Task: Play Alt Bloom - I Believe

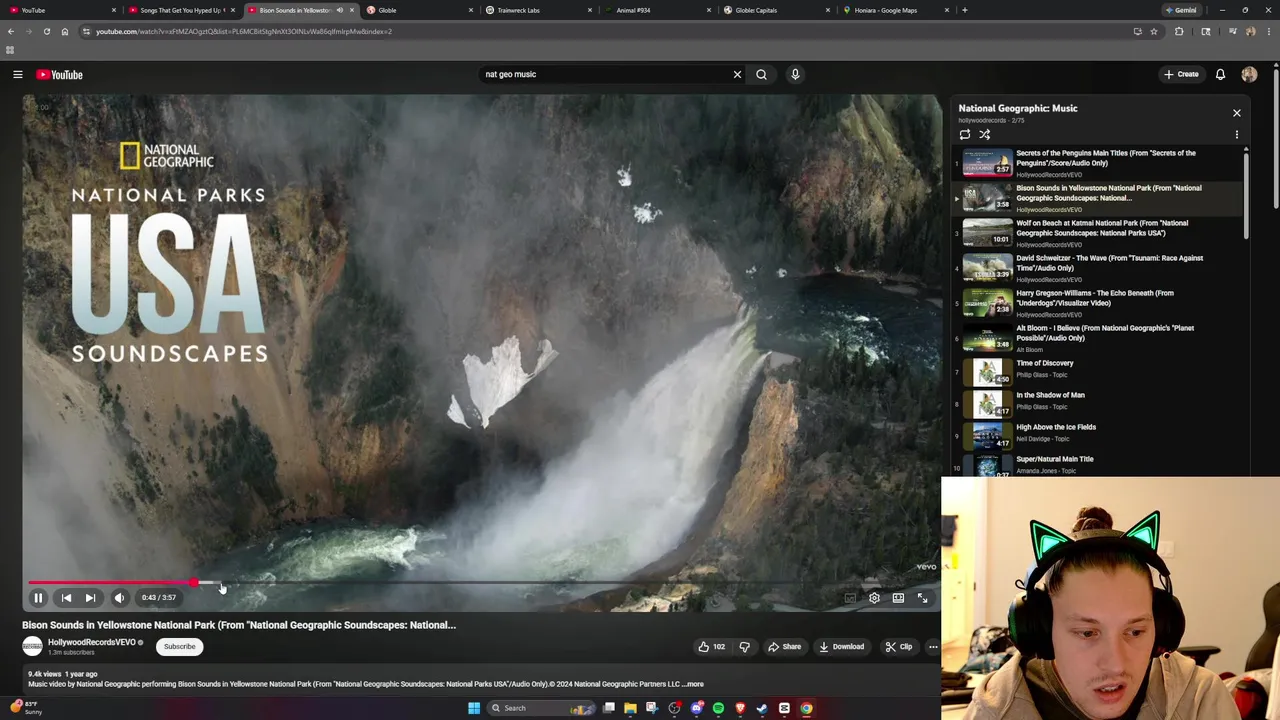Action: tap(1097, 338)
